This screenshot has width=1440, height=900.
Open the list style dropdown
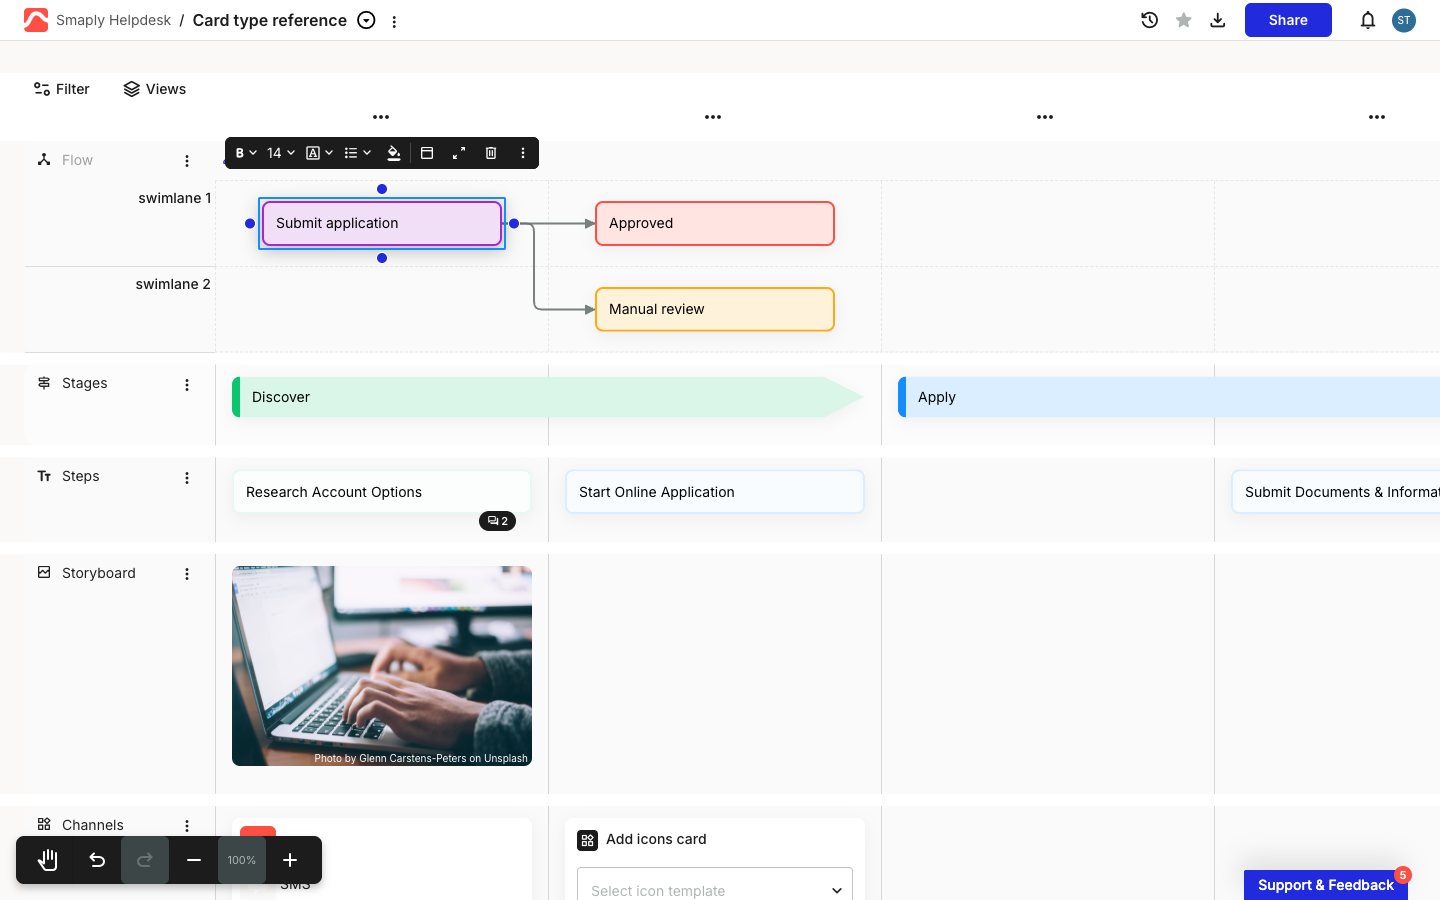click(357, 153)
